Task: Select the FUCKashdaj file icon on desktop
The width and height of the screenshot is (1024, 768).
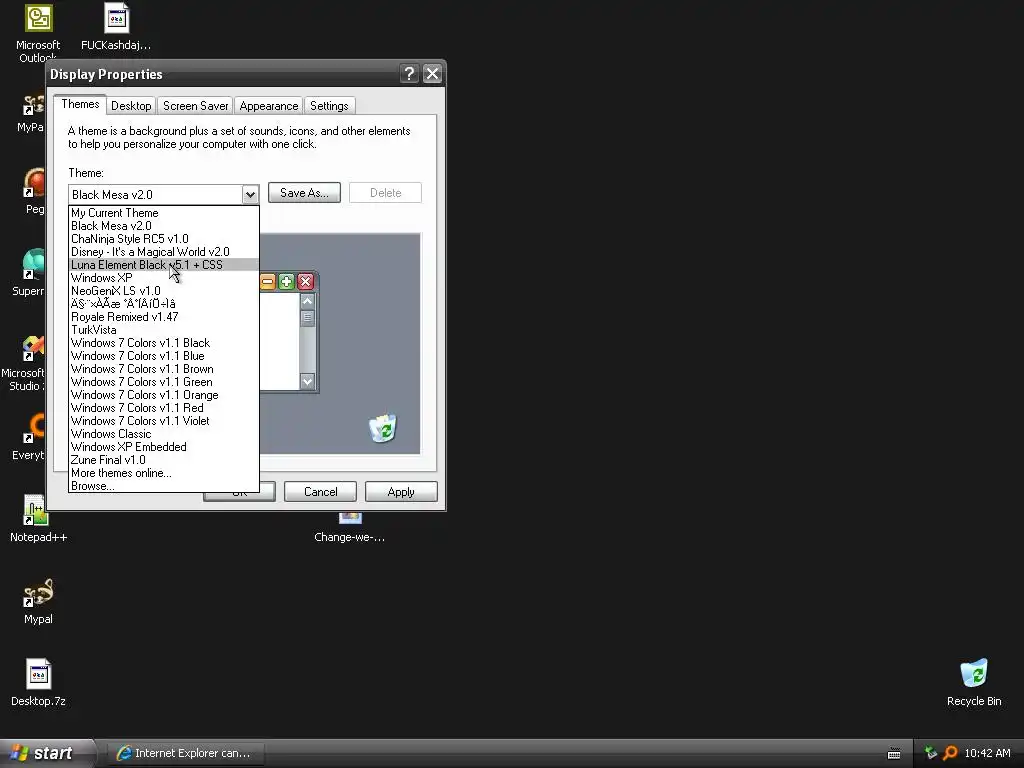Action: [x=116, y=27]
